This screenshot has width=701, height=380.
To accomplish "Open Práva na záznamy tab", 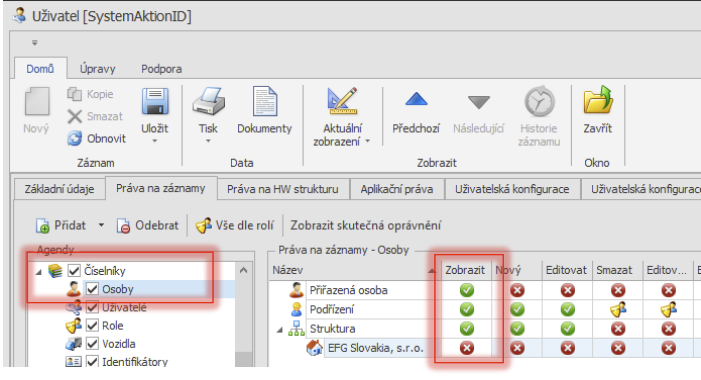I will pos(161,188).
